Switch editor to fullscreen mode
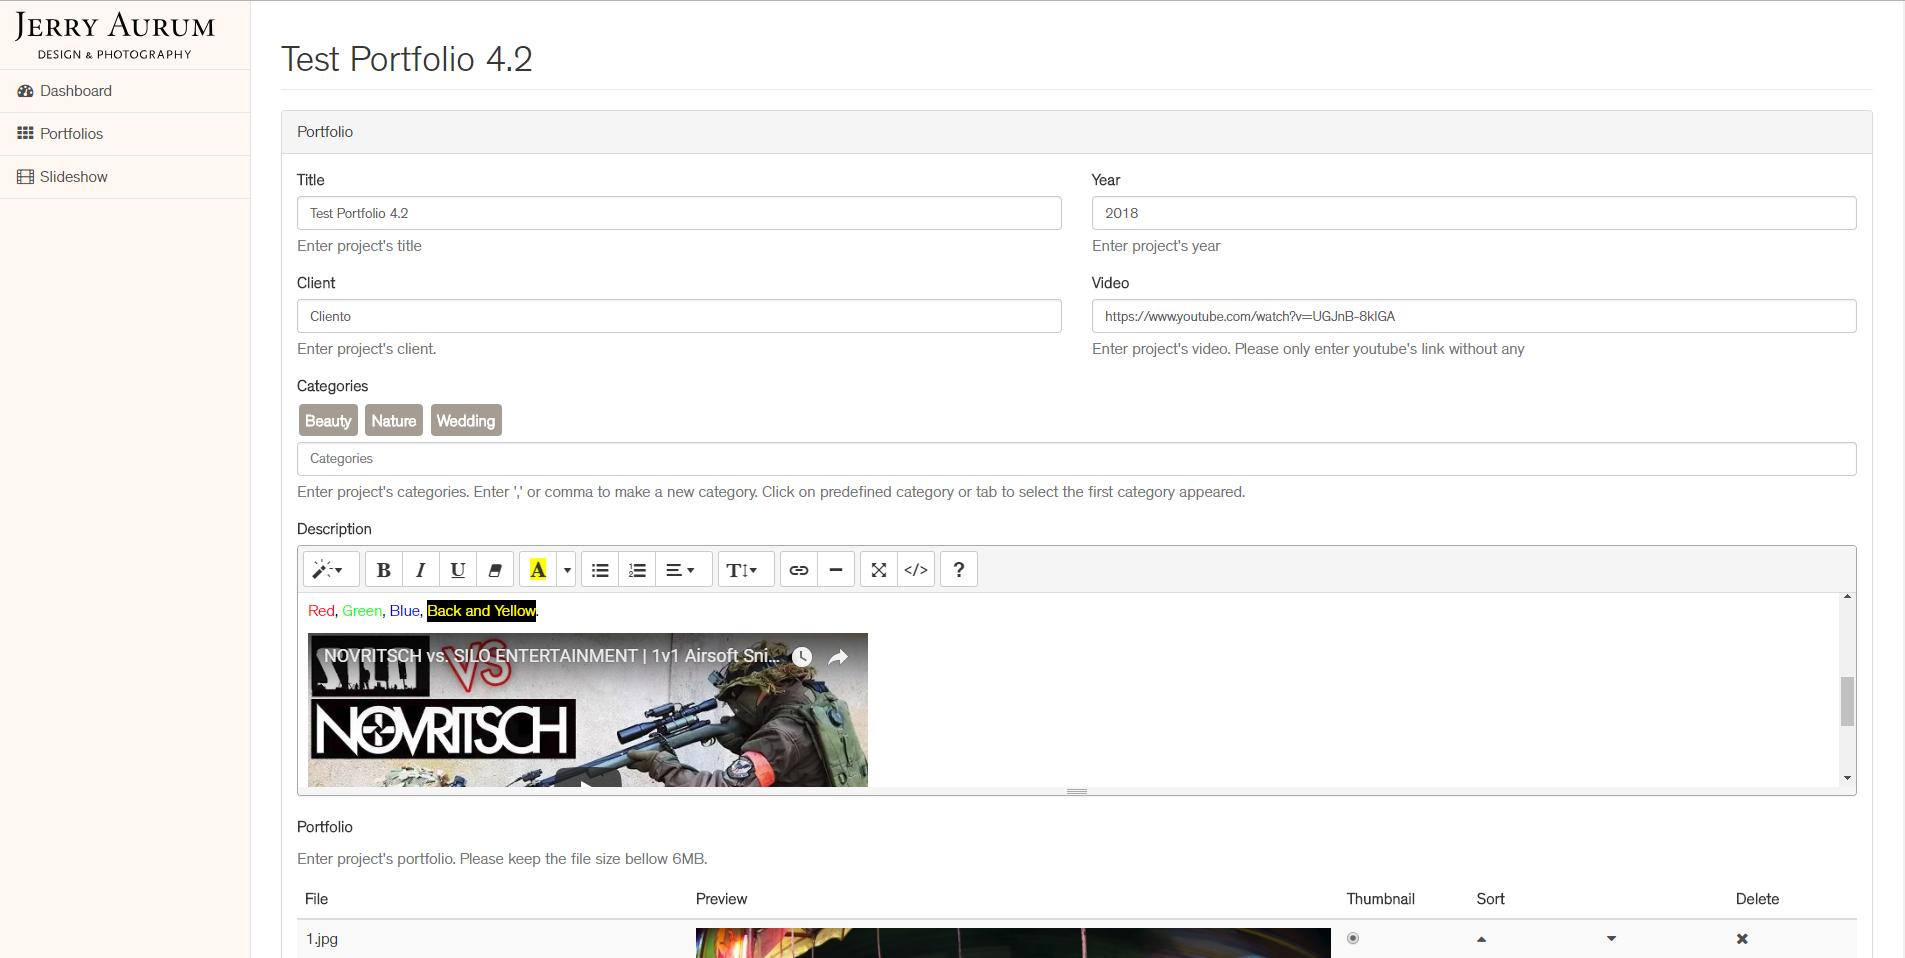1905x958 pixels. (879, 570)
